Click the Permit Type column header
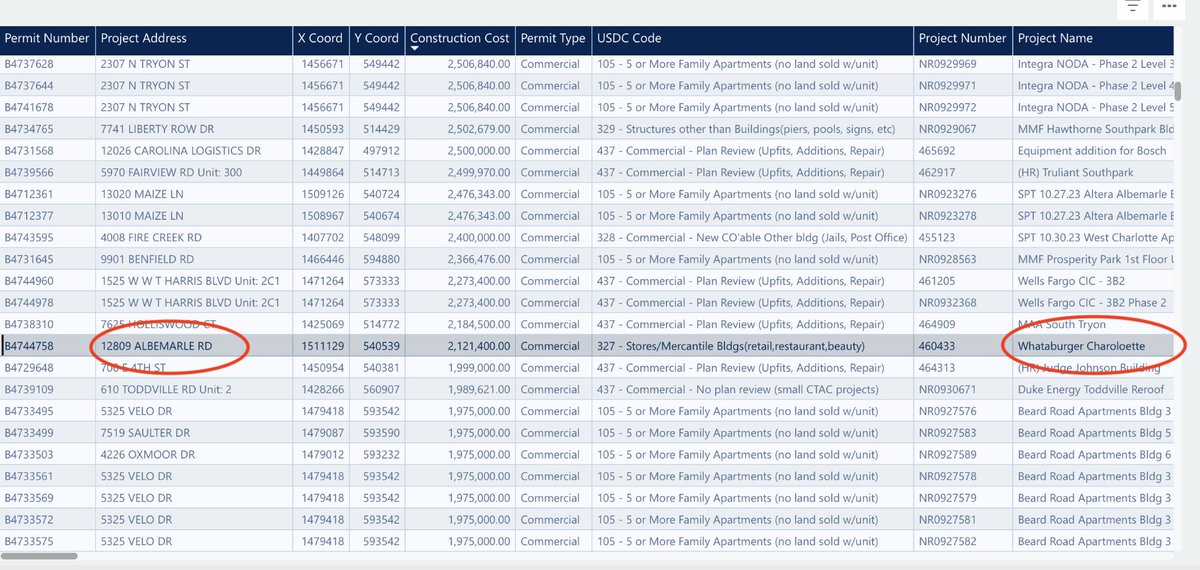1200x570 pixels. click(553, 38)
